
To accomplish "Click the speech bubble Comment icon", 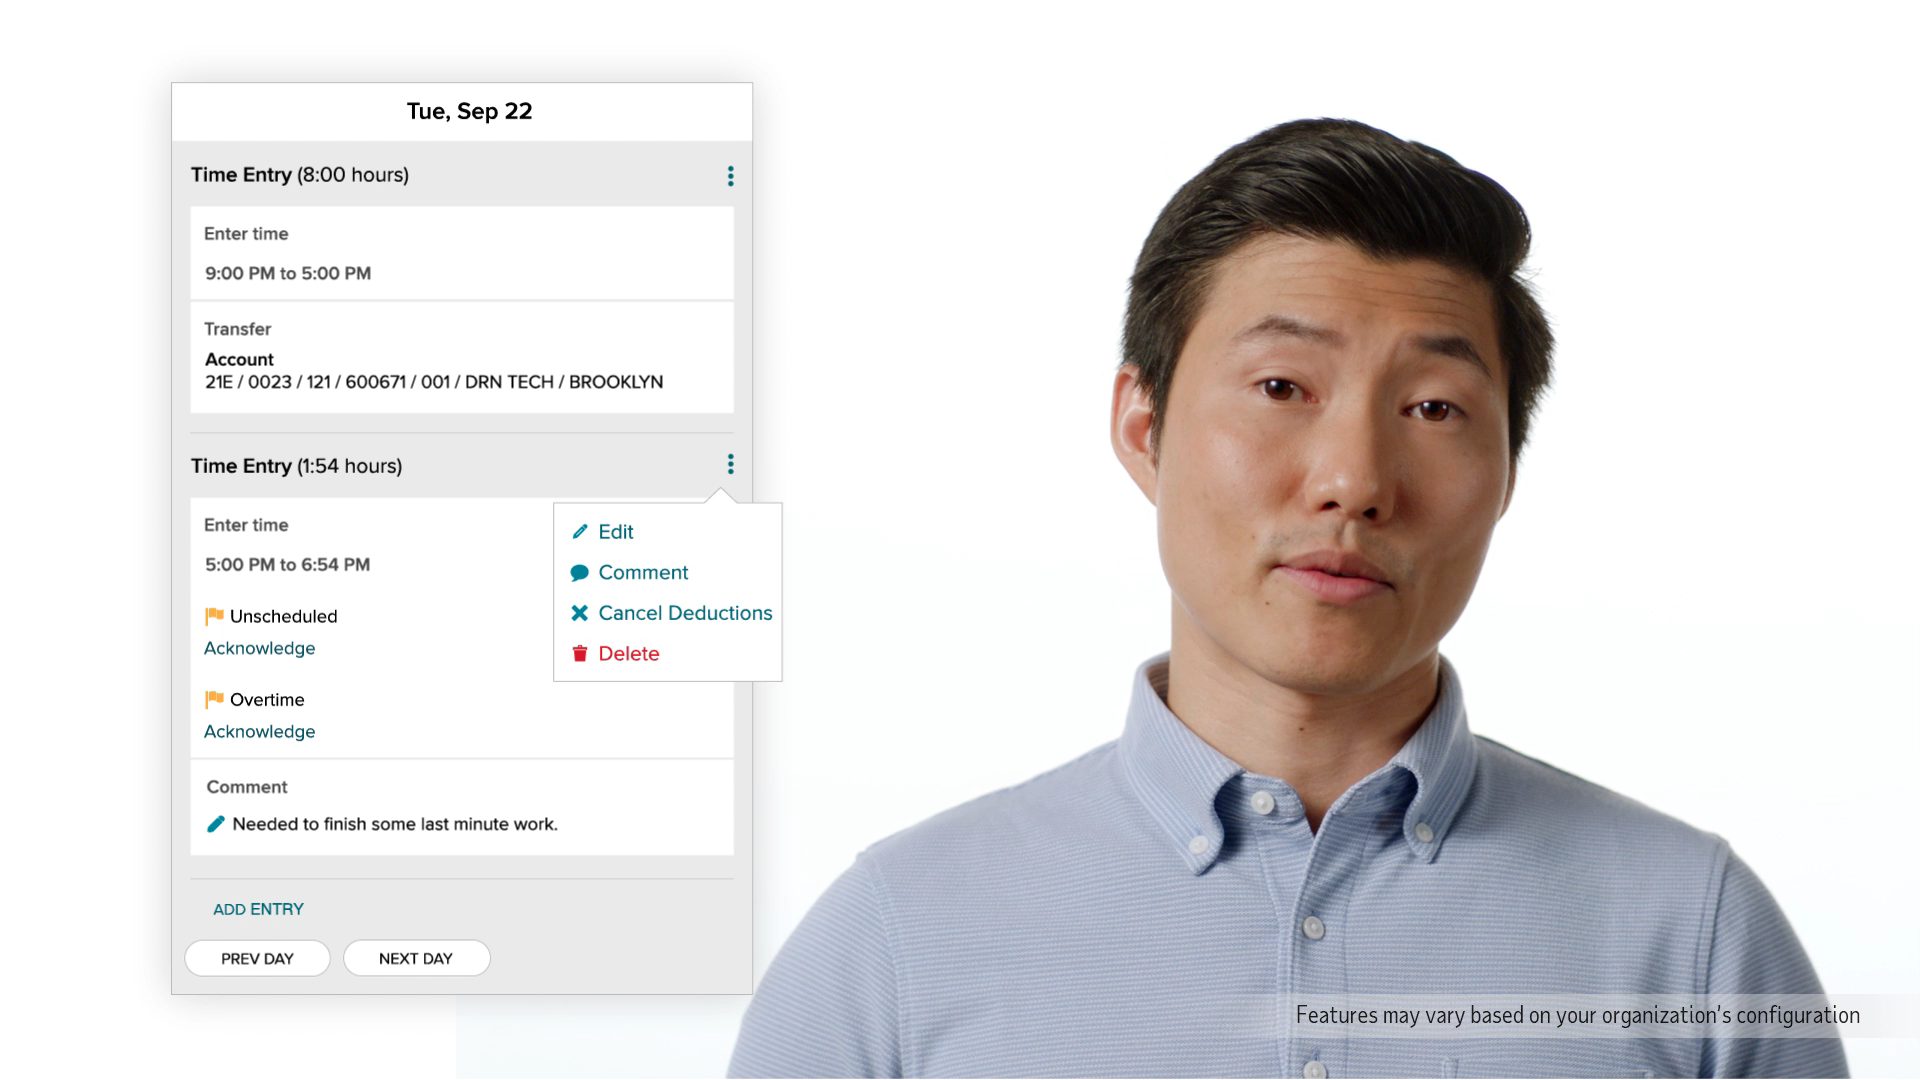I will [579, 573].
